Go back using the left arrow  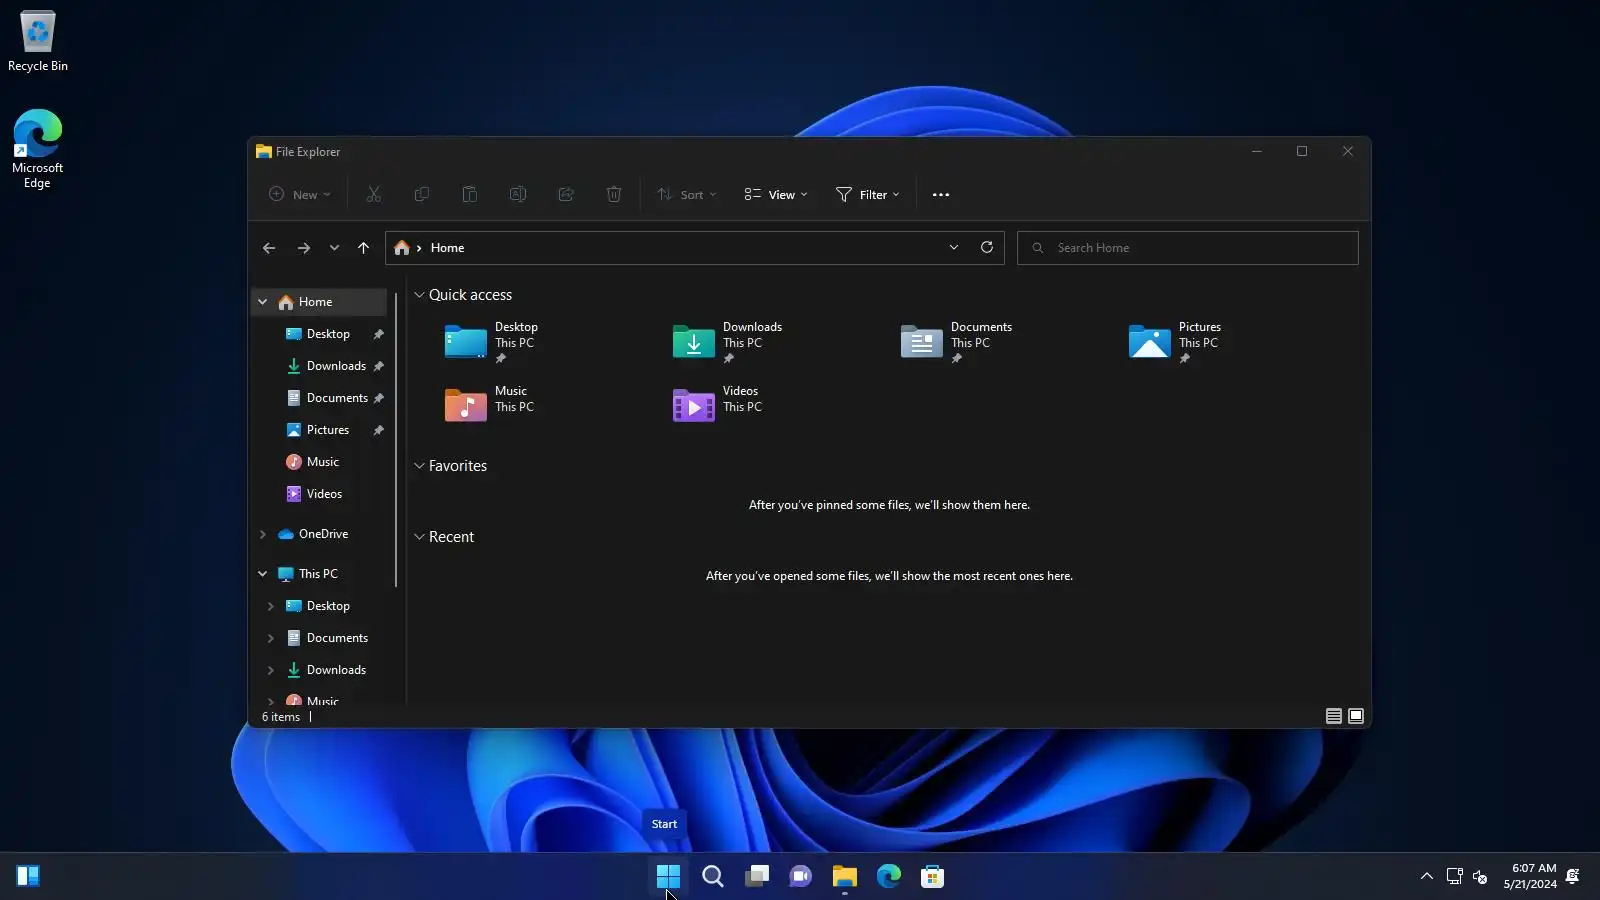click(269, 248)
